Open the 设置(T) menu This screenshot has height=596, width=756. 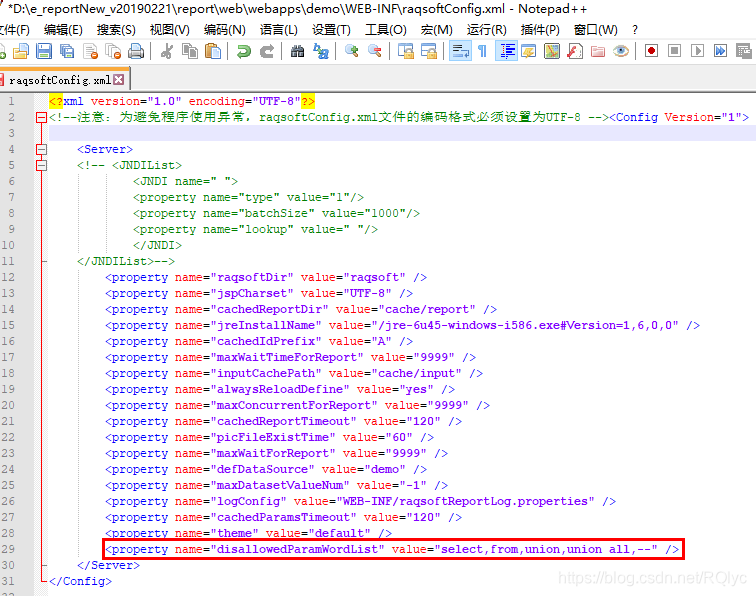tap(331, 30)
